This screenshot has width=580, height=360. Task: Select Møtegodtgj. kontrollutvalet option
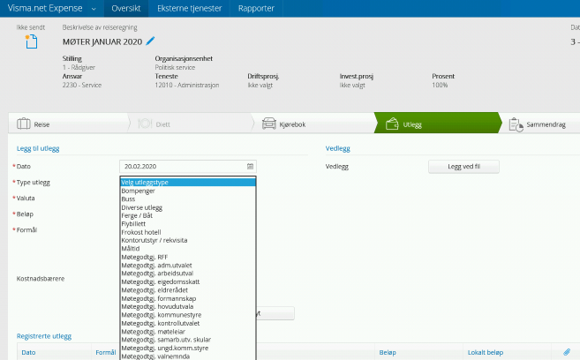pyautogui.click(x=188, y=323)
